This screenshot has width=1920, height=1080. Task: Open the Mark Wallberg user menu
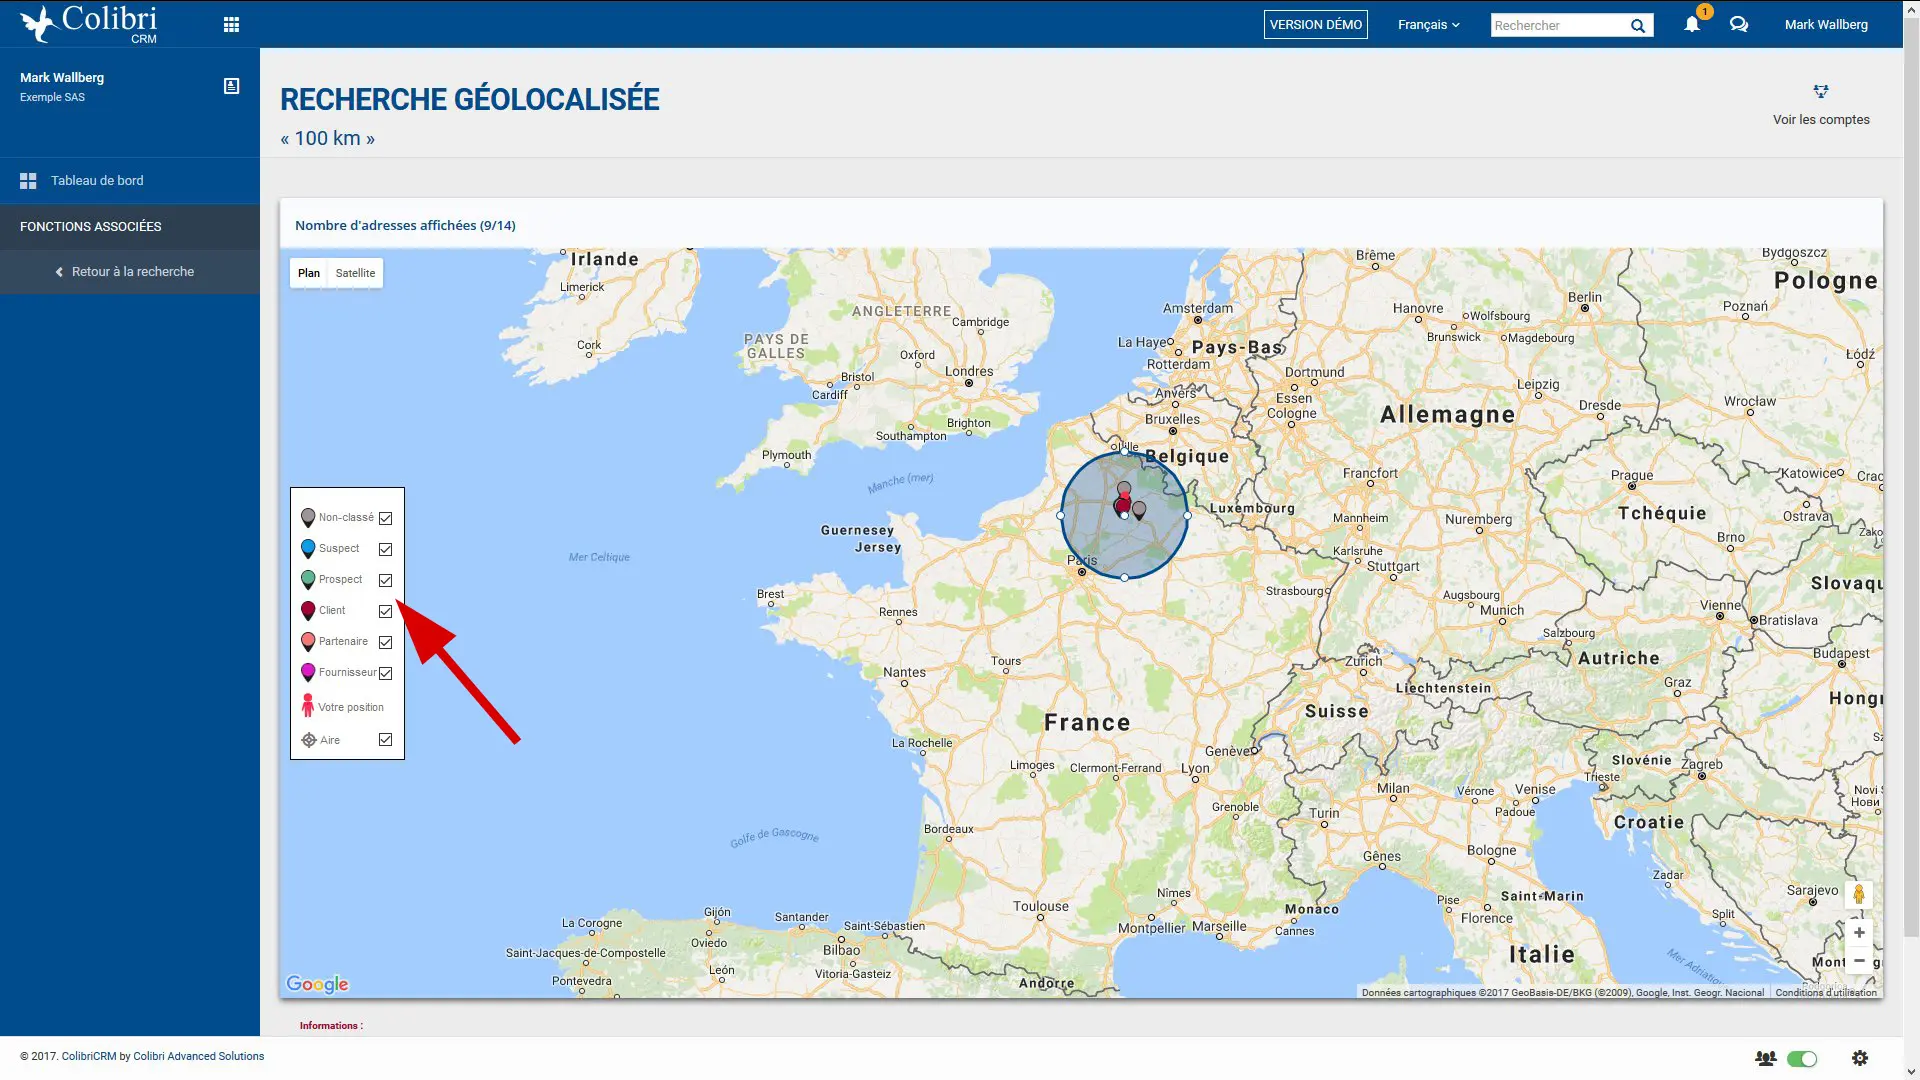[x=1825, y=25]
